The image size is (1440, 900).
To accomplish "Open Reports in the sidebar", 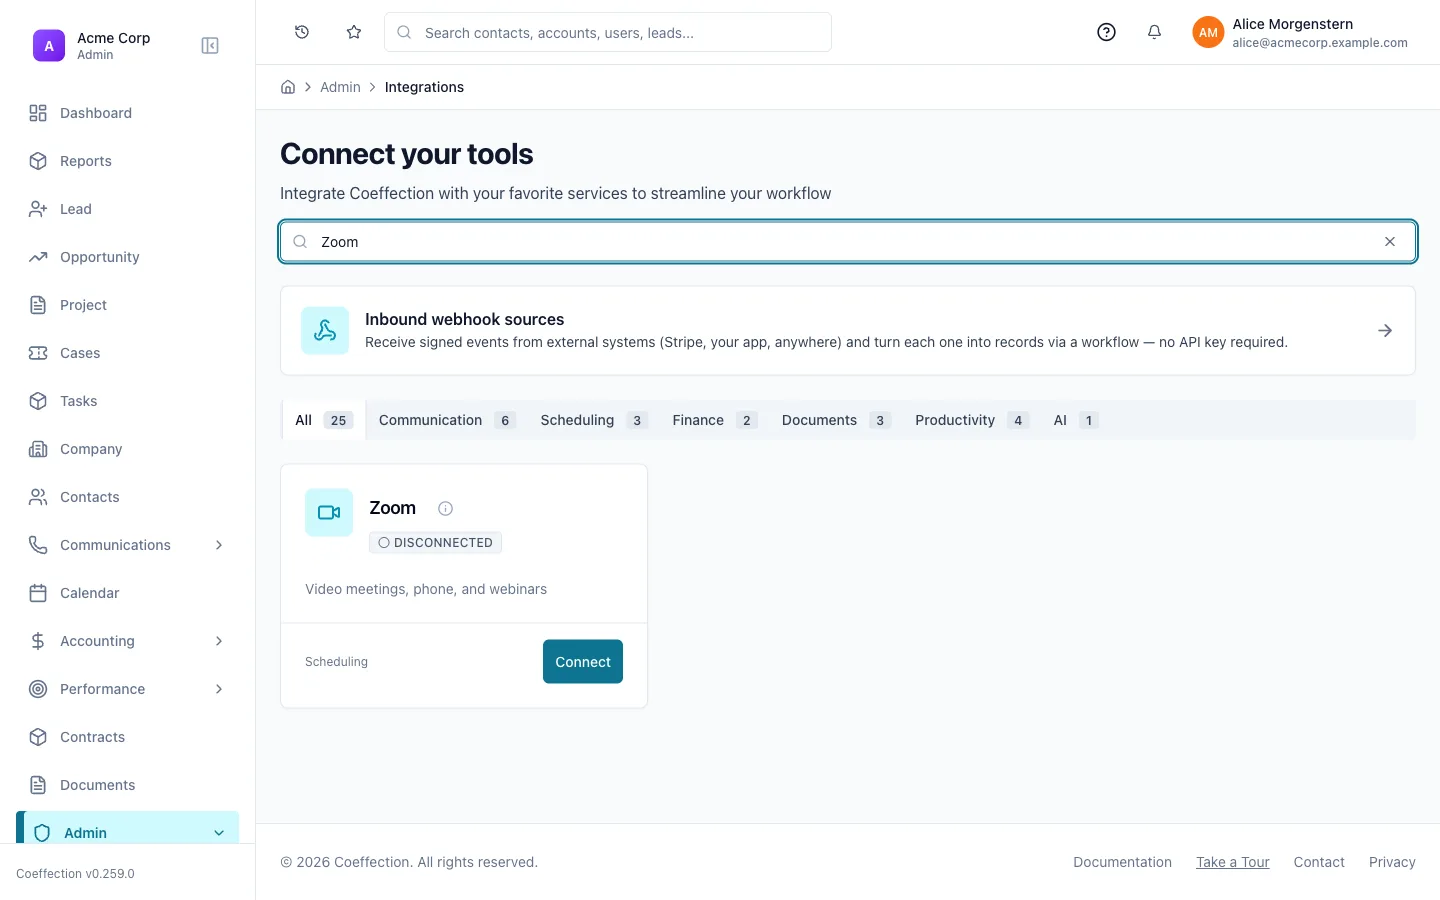I will pyautogui.click(x=128, y=161).
